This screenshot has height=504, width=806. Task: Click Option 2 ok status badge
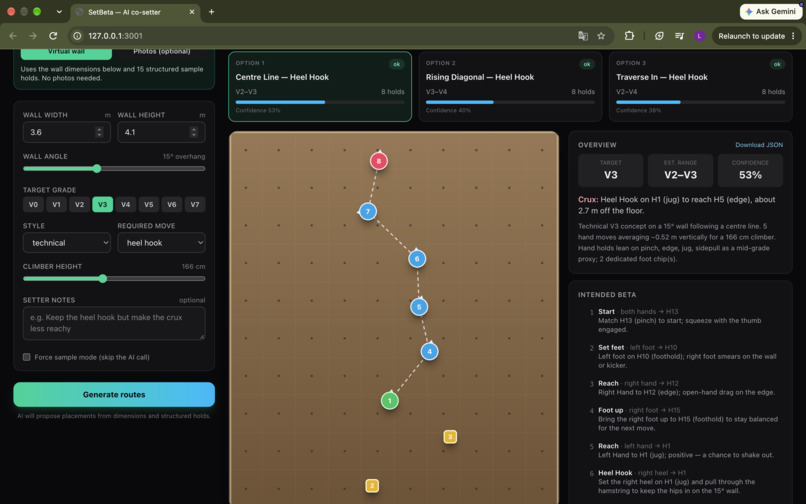click(587, 64)
